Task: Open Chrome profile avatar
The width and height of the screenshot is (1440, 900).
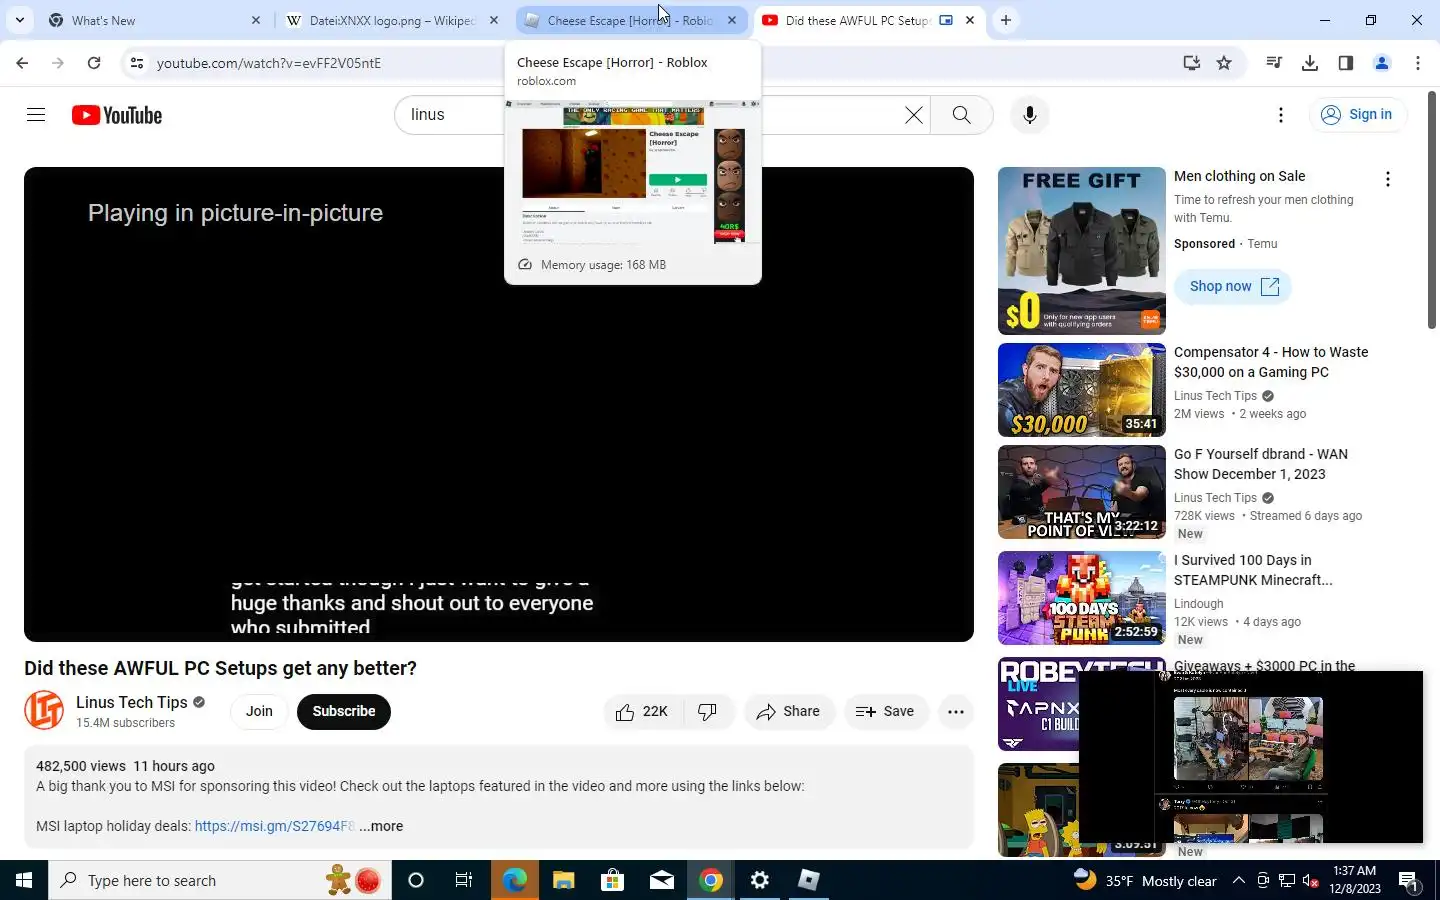Action: point(1382,63)
